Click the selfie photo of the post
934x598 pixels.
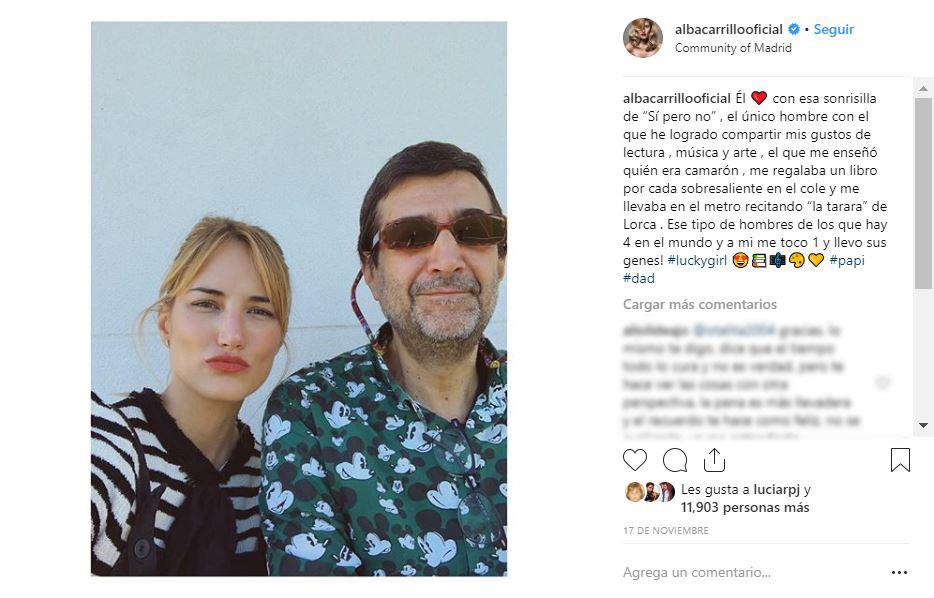click(x=298, y=298)
